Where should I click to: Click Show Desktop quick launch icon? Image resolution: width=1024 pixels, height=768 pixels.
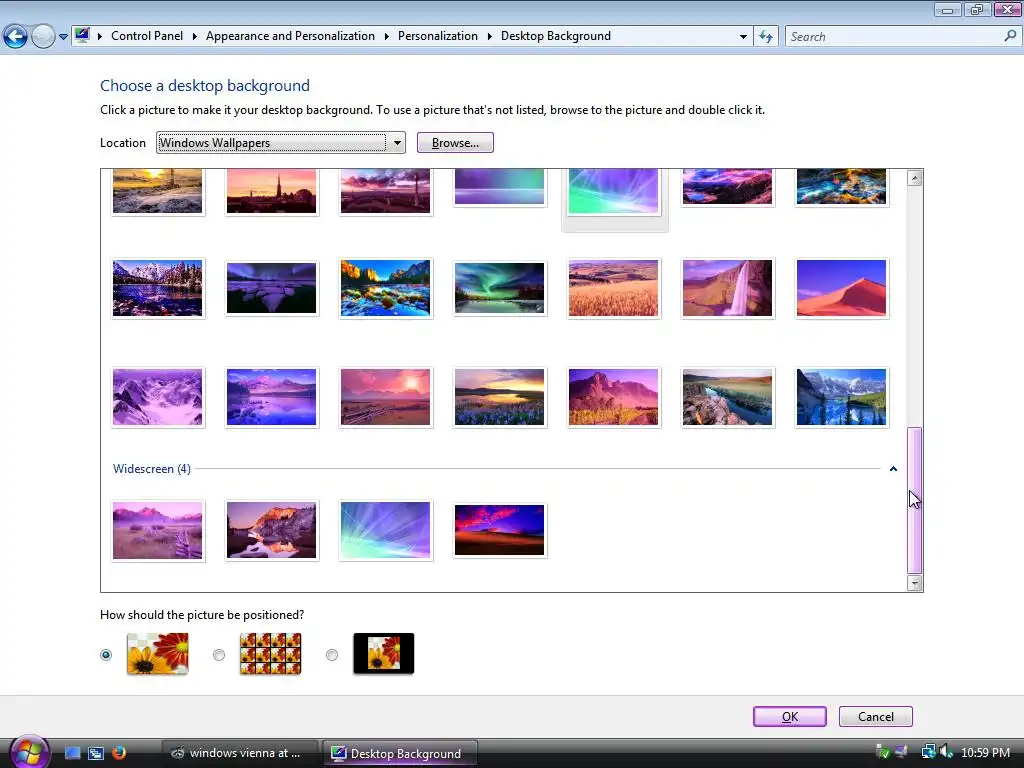tap(72, 753)
